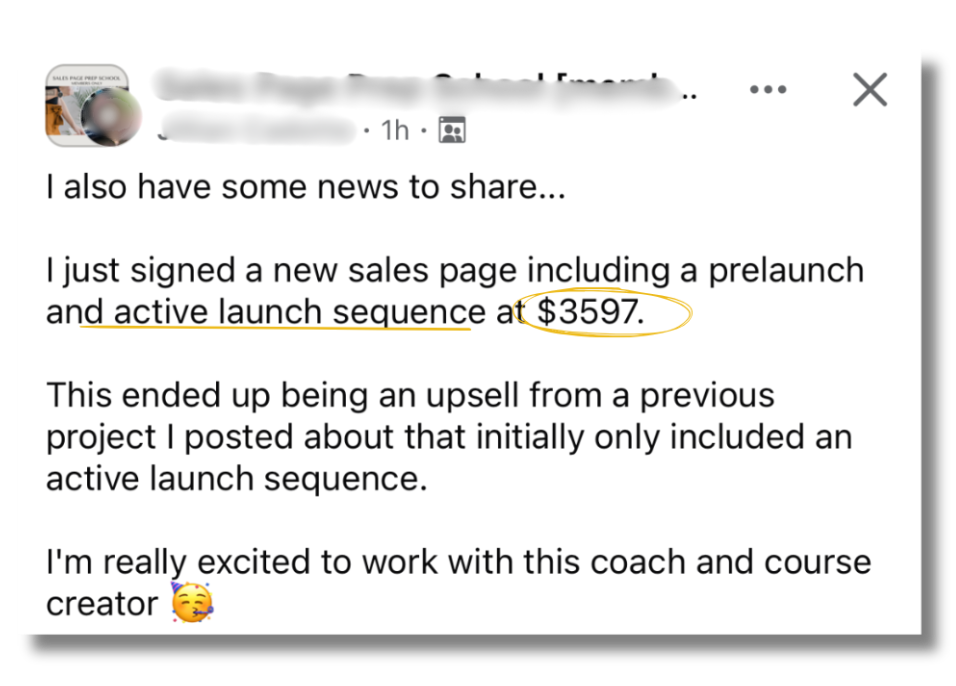956x686 pixels.
Task: Click the final "active launch sequence." line
Action: (236, 479)
